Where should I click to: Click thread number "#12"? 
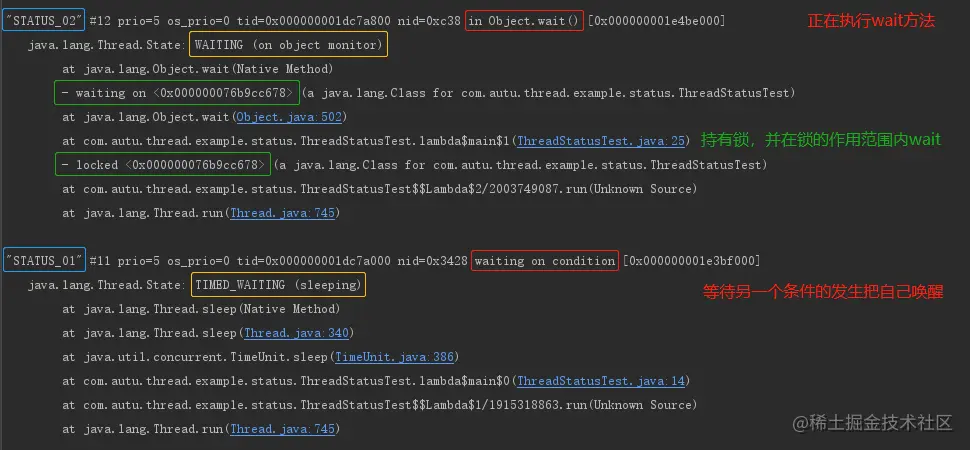[x=100, y=21]
